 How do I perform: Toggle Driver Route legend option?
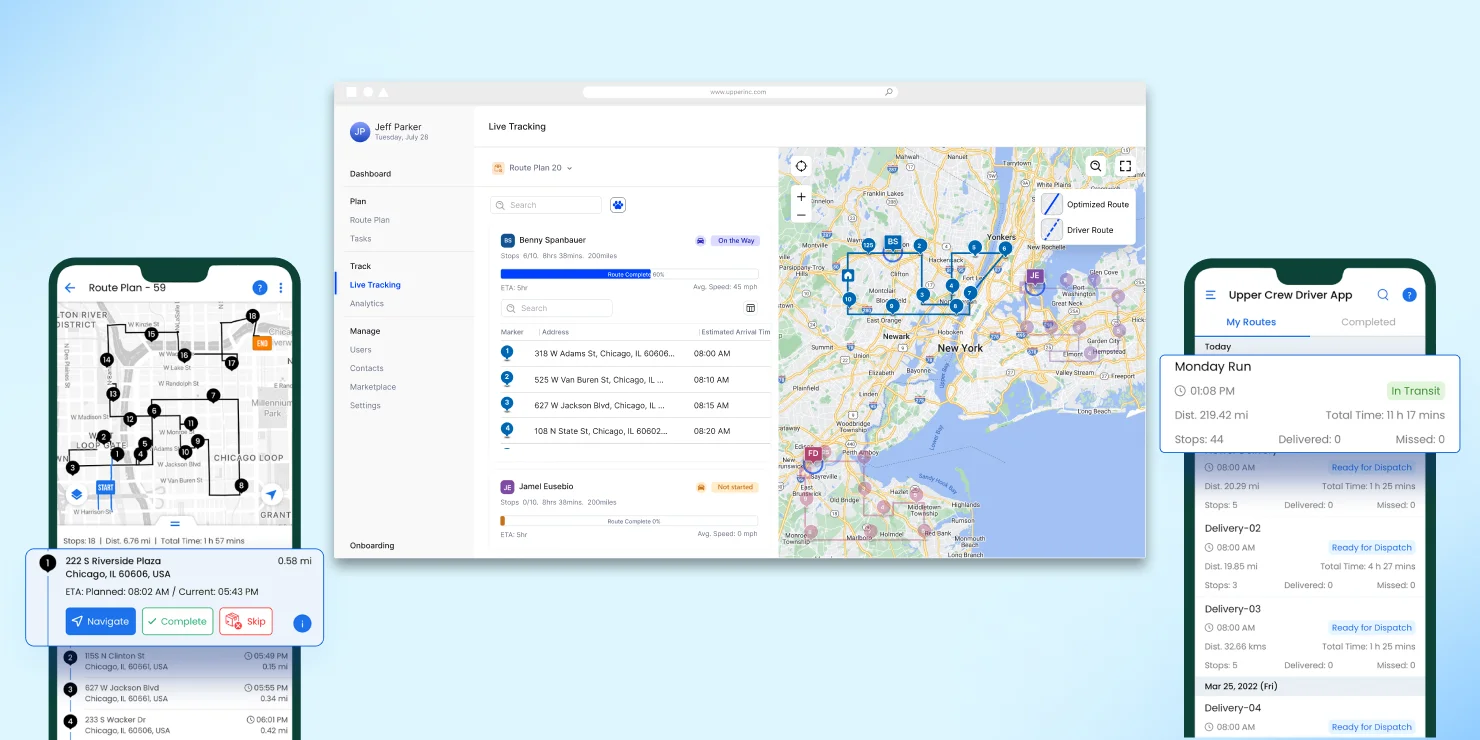coord(1086,230)
